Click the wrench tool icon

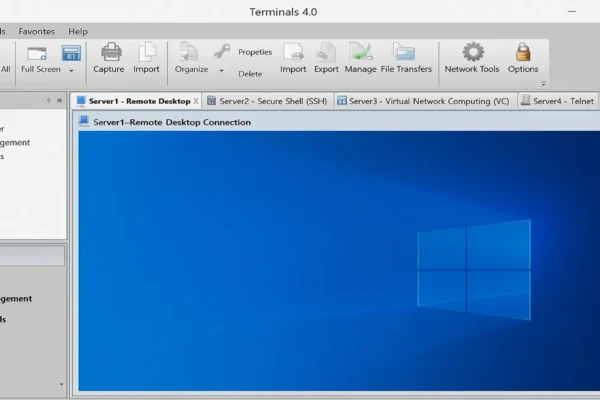pos(222,51)
